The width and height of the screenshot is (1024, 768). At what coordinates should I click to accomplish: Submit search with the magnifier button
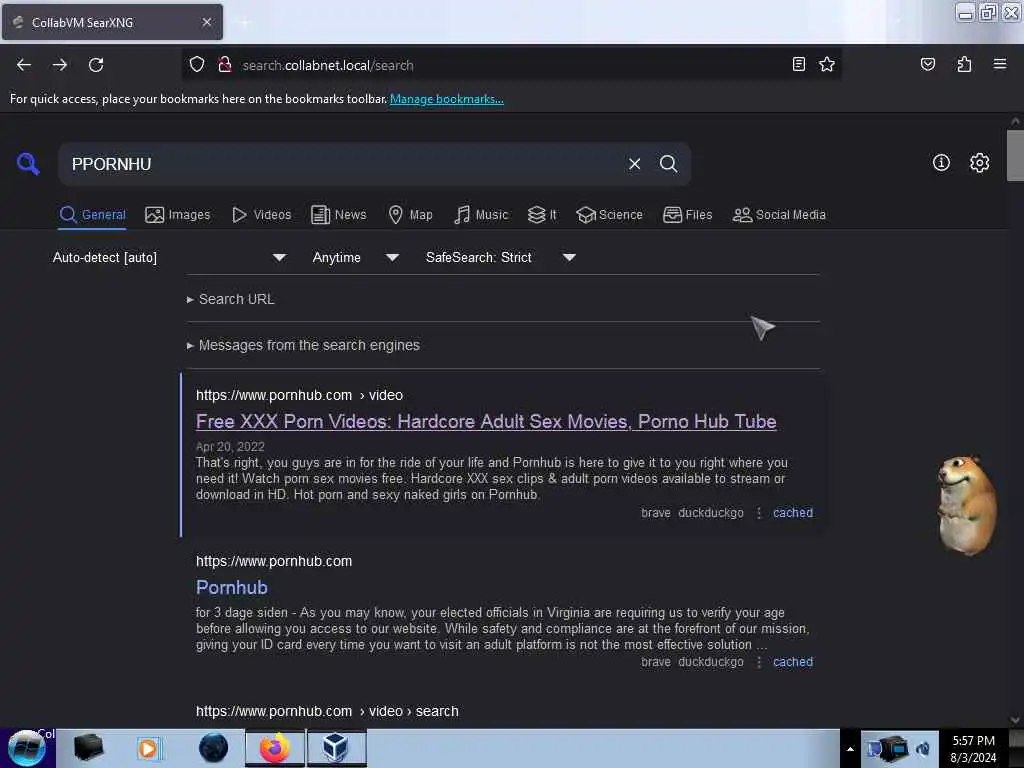668,164
